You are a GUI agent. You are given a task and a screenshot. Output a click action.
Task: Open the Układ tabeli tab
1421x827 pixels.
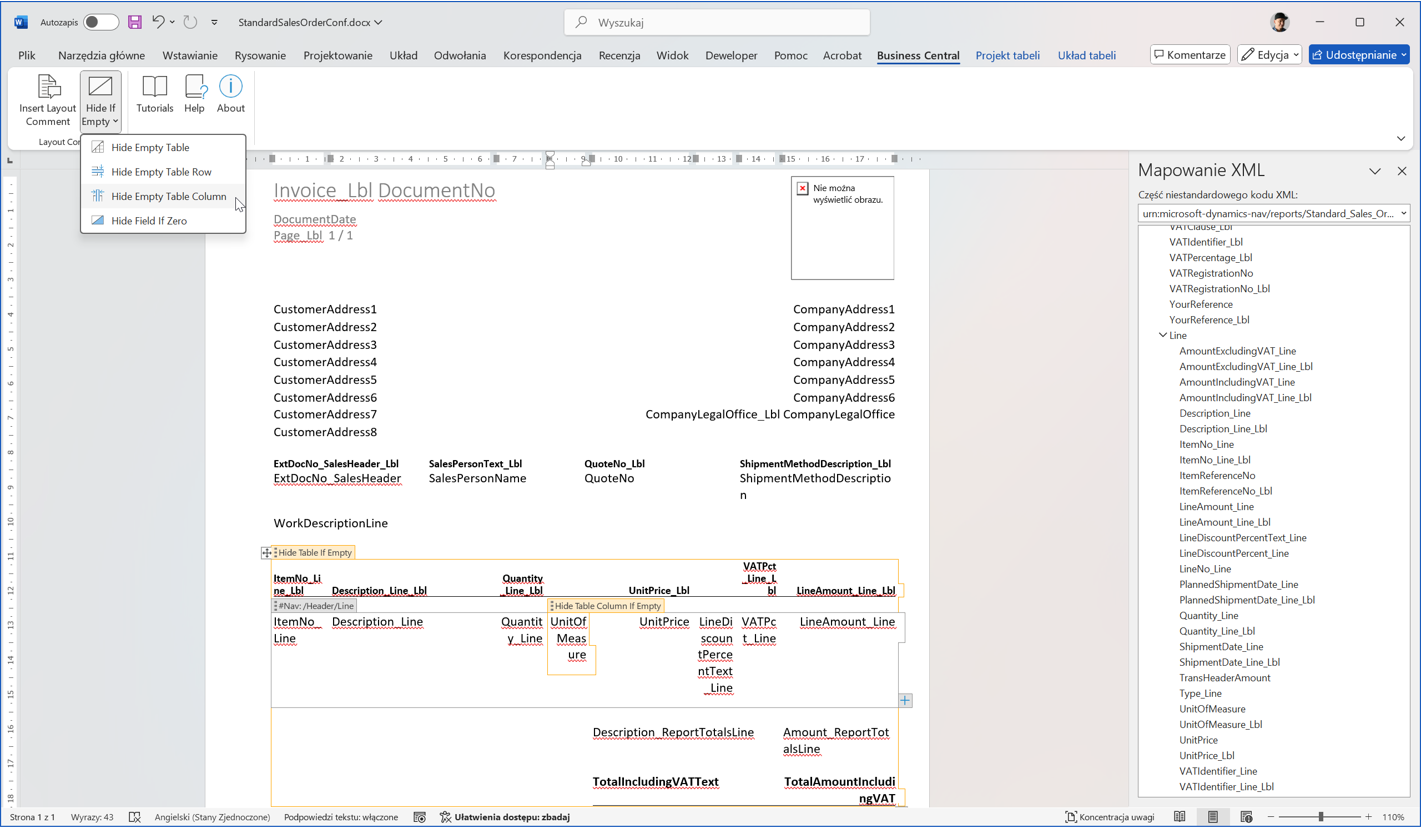click(x=1086, y=55)
